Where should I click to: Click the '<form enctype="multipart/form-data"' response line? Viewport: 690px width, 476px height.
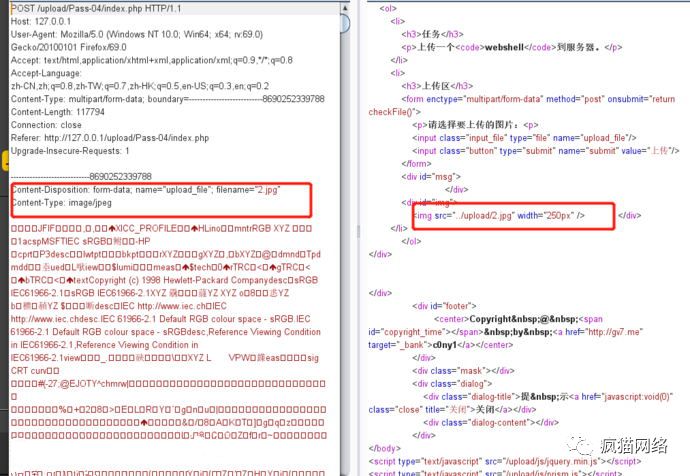tap(538, 99)
